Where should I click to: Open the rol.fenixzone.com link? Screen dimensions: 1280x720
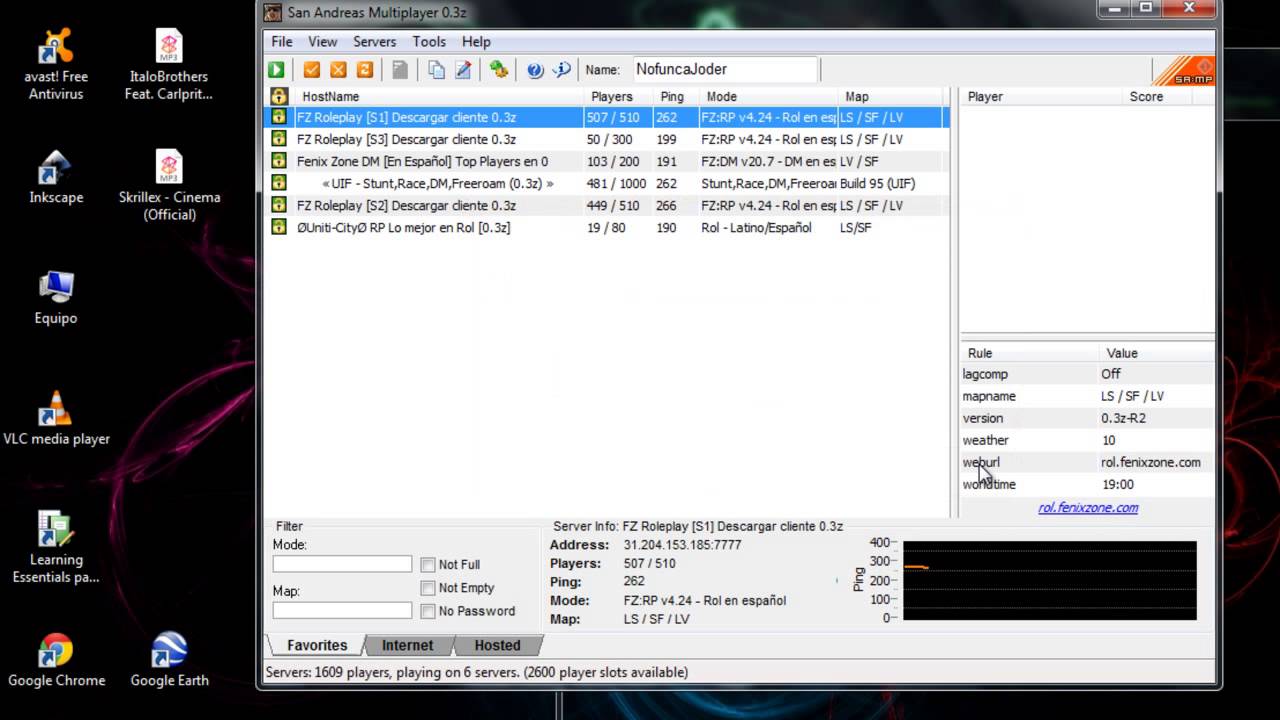[x=1088, y=508]
